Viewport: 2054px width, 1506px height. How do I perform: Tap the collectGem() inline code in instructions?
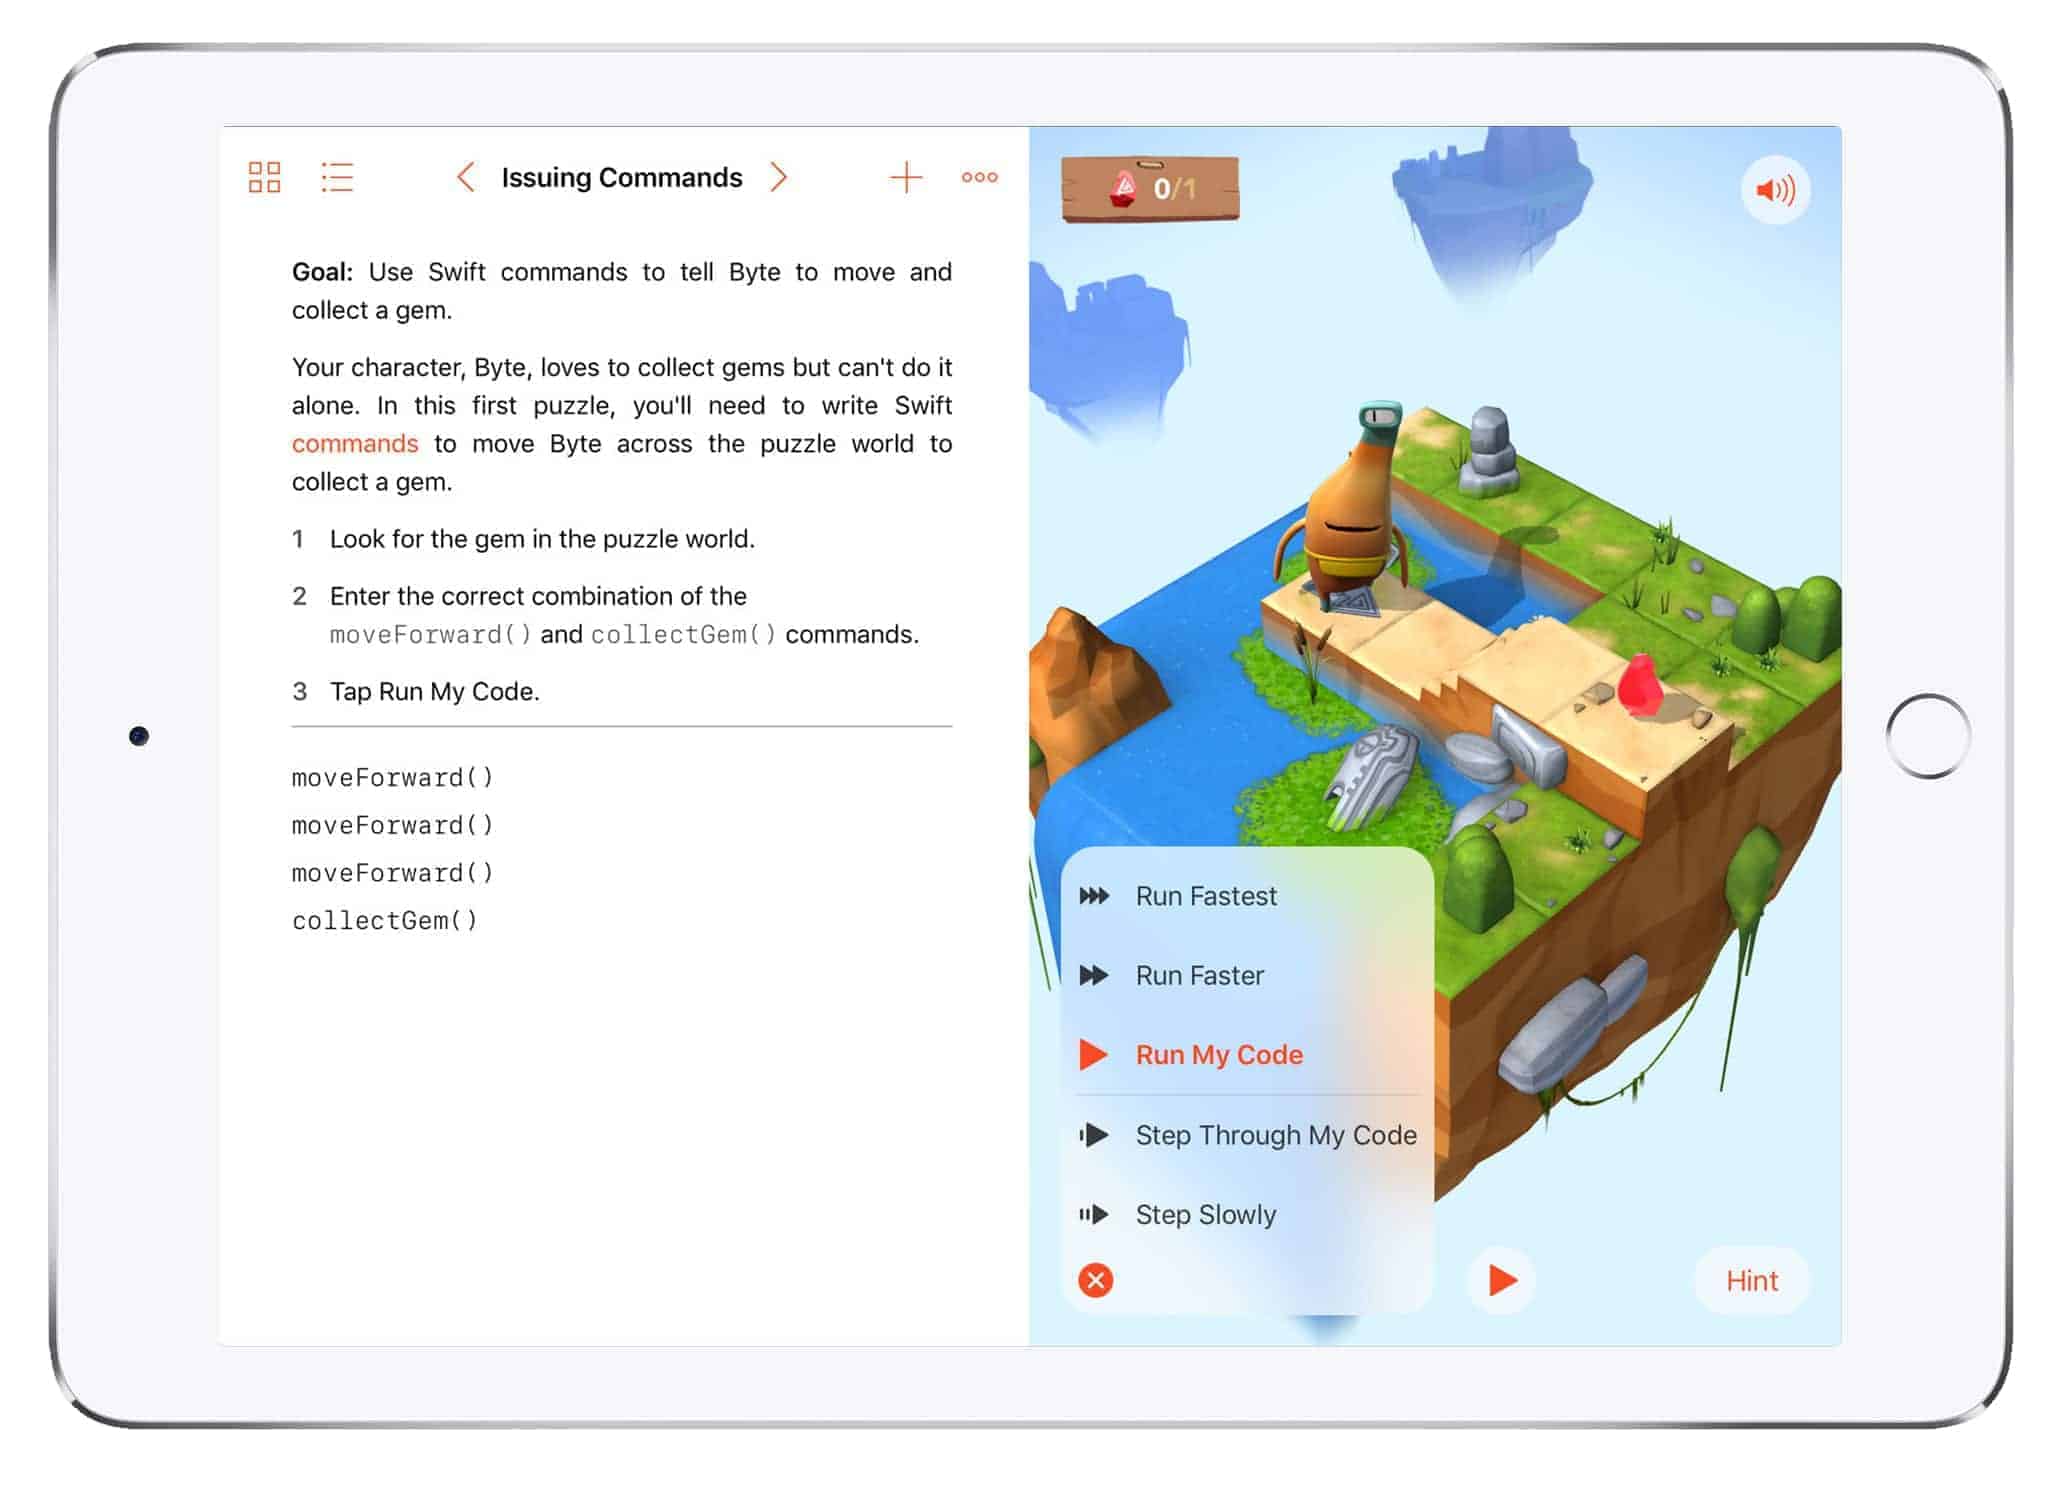[x=684, y=634]
